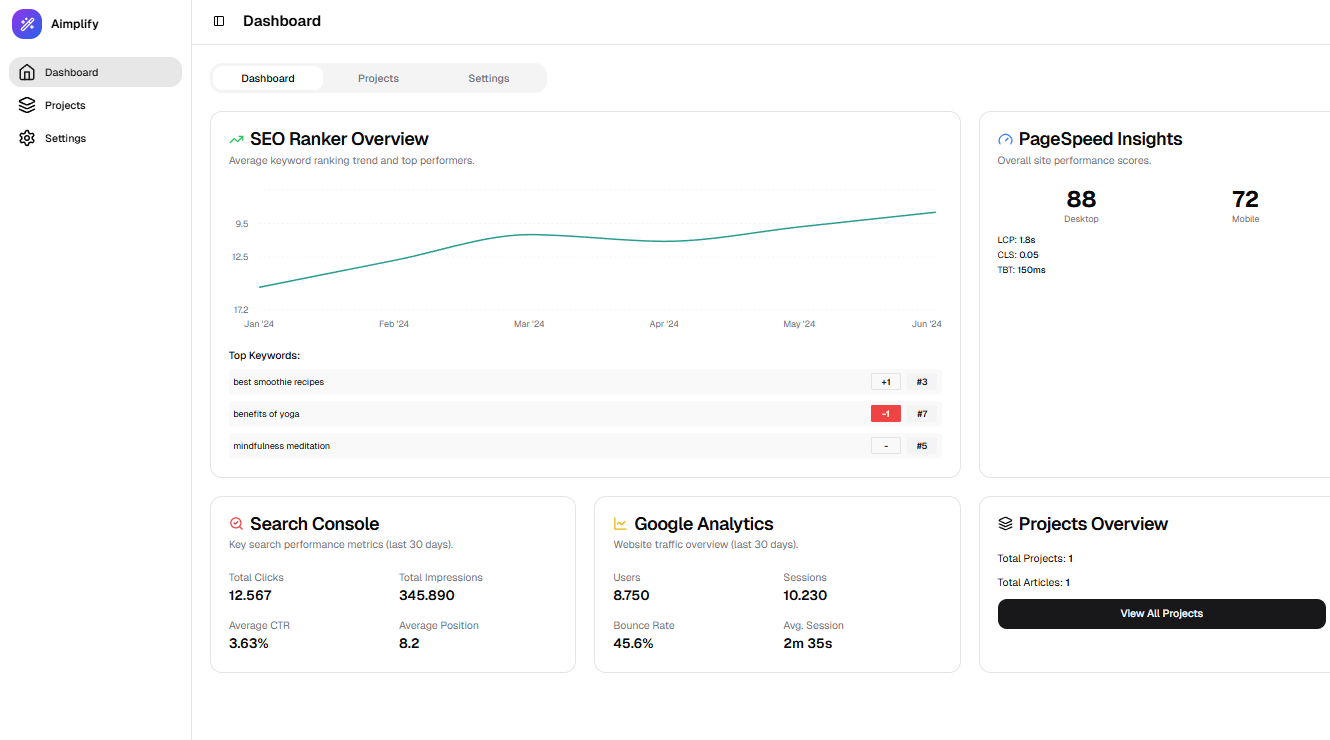Select the best smoothie recipes keyword row
This screenshot has width=1330, height=740.
279,382
